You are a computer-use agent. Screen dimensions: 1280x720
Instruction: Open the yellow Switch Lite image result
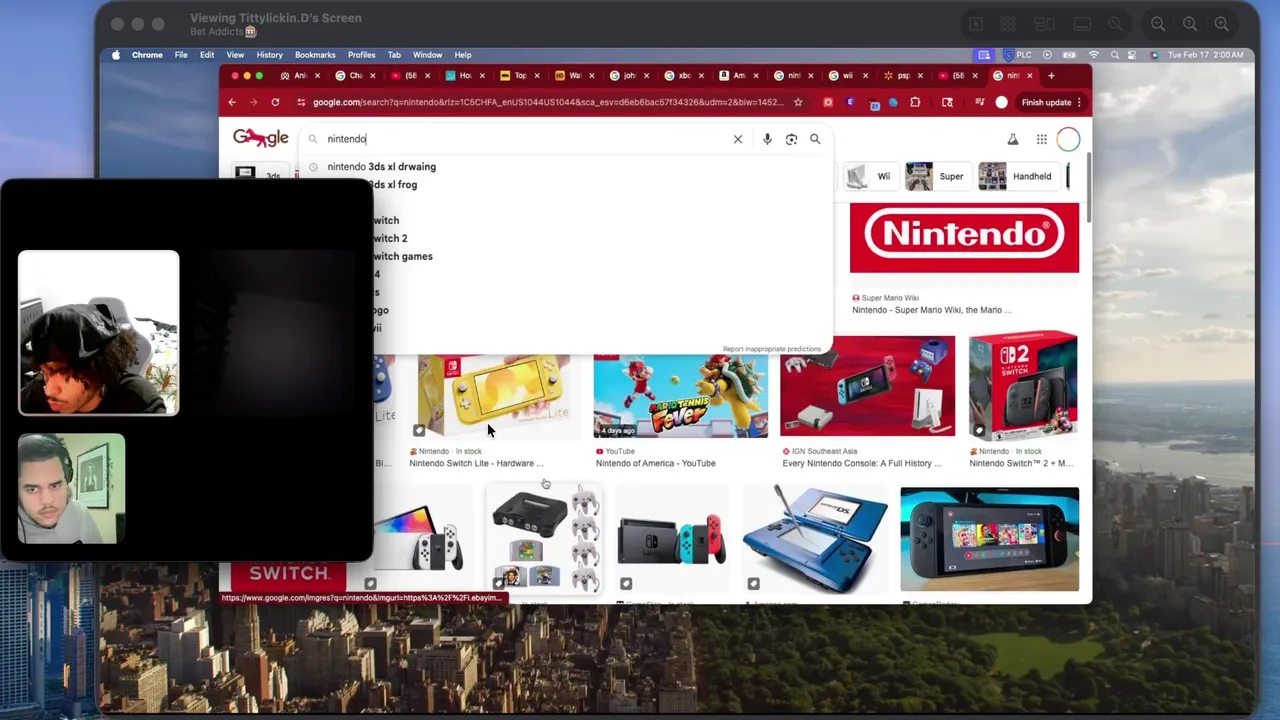[494, 396]
